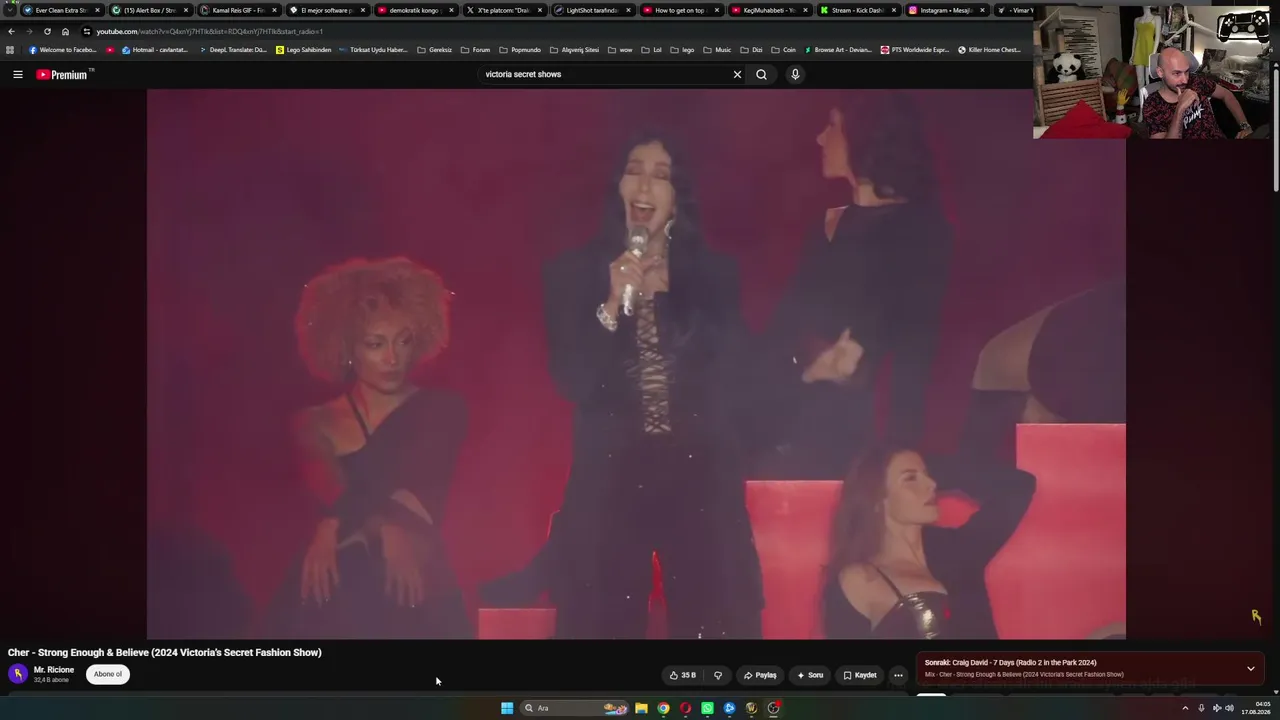1280x720 pixels.
Task: Expand Alışveriş Sitesi bookmarks folder
Action: pyautogui.click(x=575, y=50)
